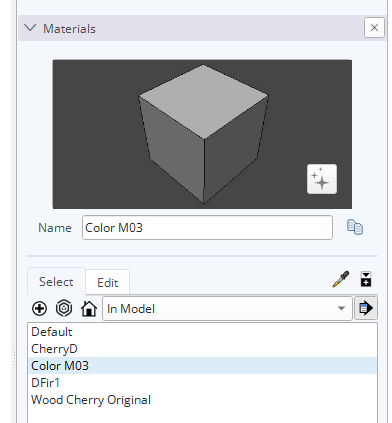Select the DFir1 material
This screenshot has width=392, height=423.
click(x=203, y=383)
